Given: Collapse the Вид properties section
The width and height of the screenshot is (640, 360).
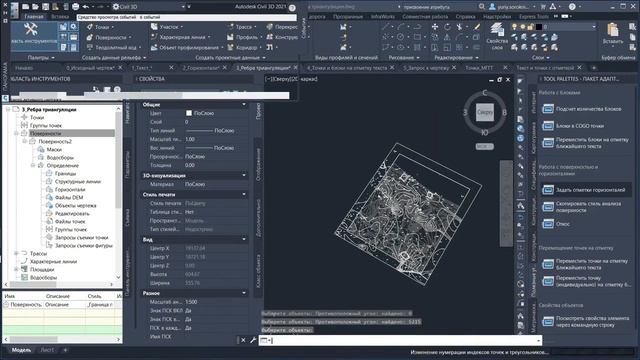Looking at the screenshot, I should 244,239.
